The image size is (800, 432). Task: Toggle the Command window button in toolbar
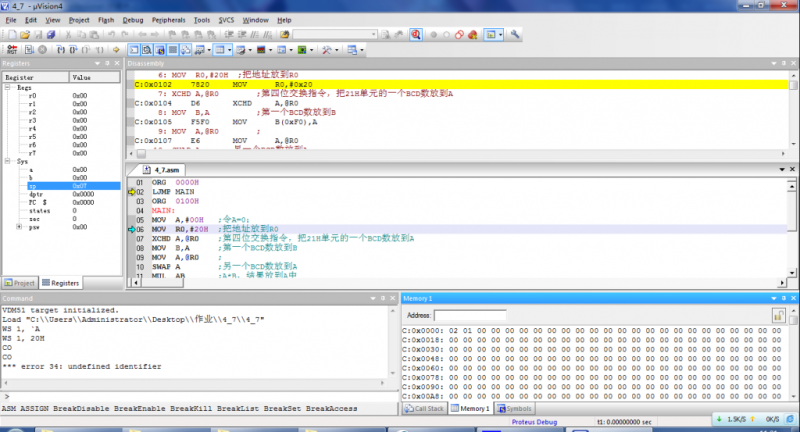(x=134, y=49)
